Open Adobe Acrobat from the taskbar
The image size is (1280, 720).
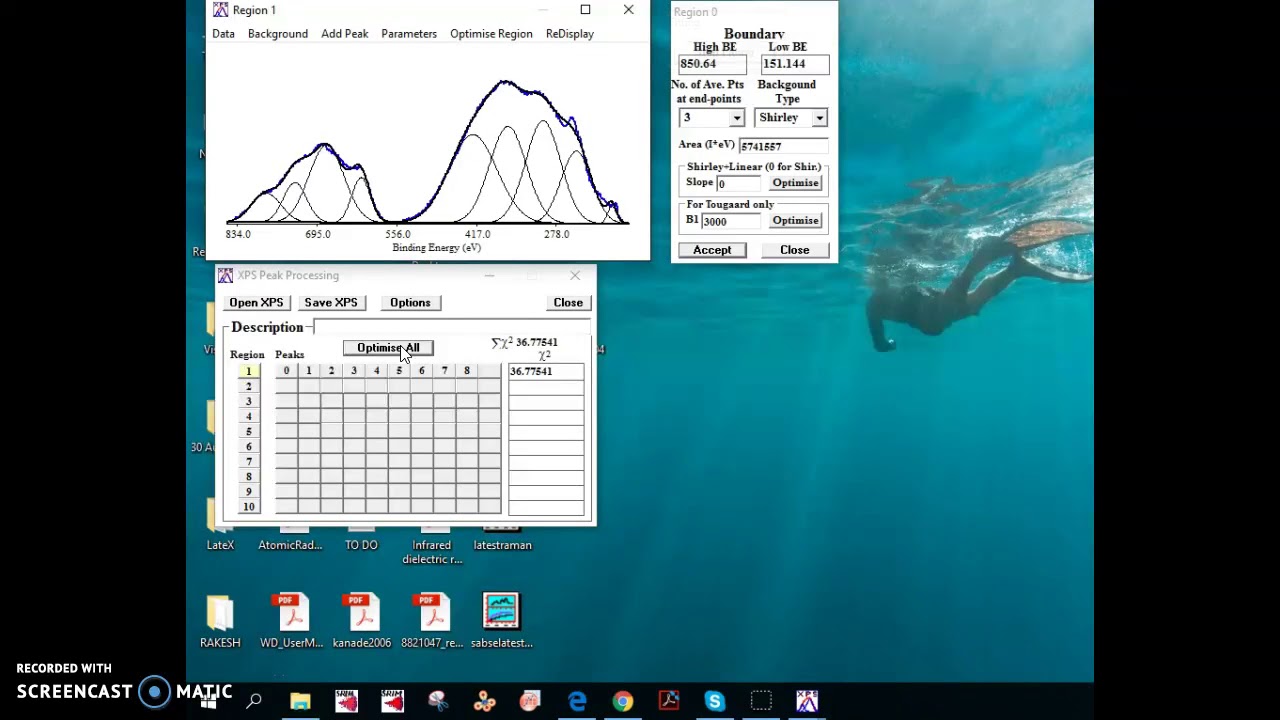point(669,701)
